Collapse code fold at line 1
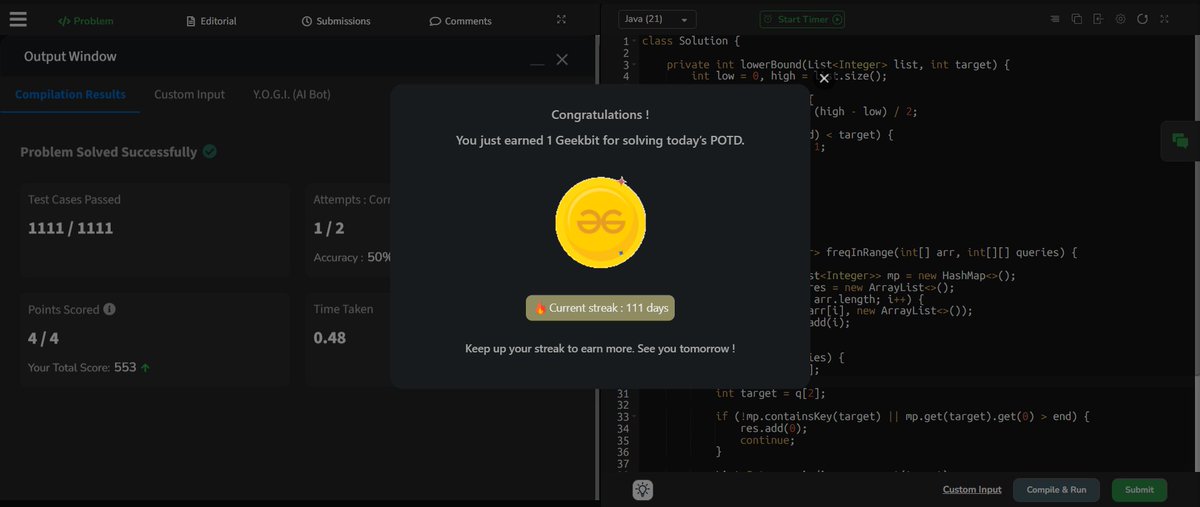1200x507 pixels. point(635,42)
